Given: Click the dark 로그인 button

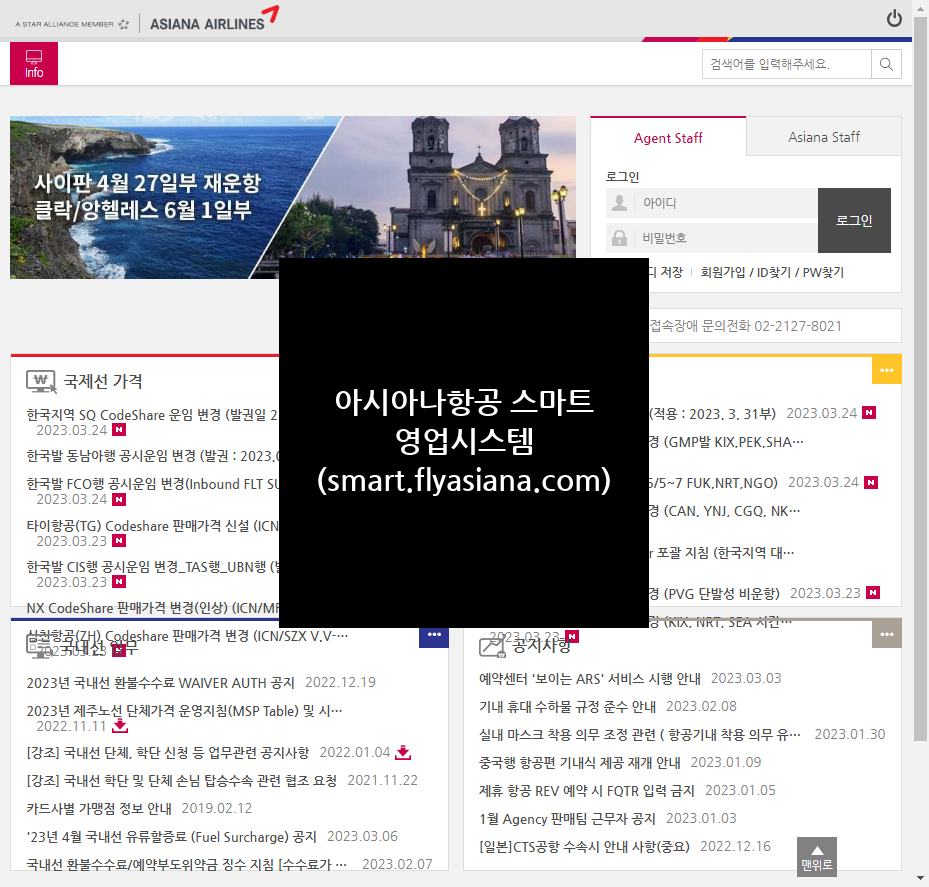Looking at the screenshot, I should (854, 220).
